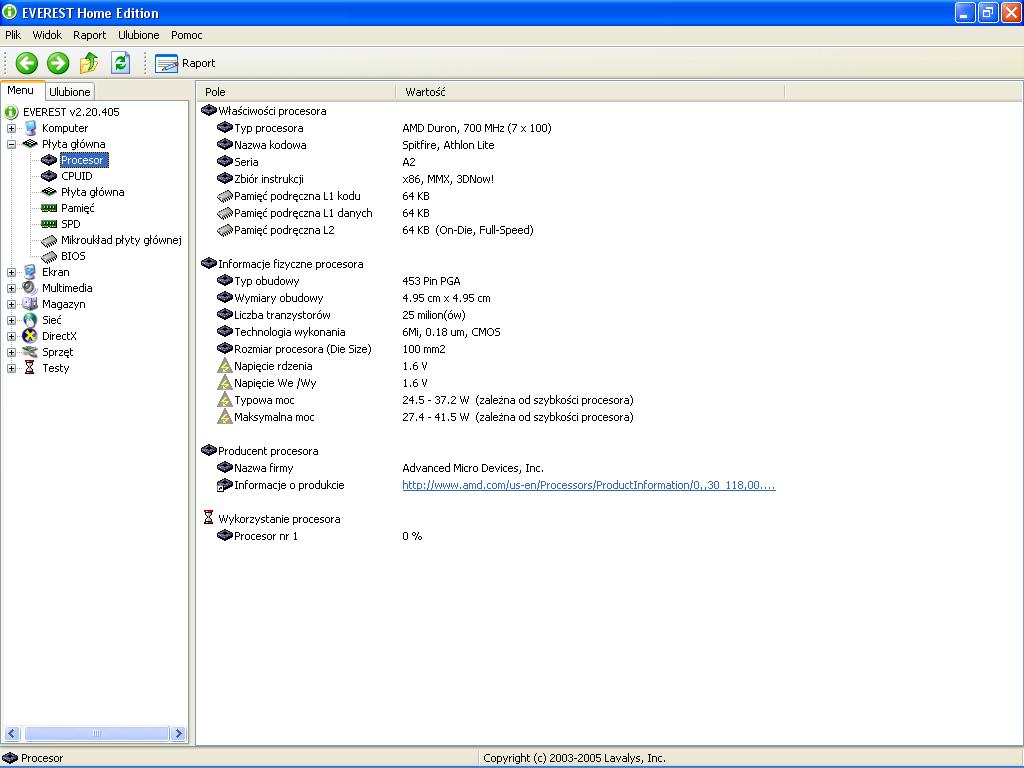This screenshot has width=1024, height=768.
Task: Select the Typ procesora row
Action: coord(268,128)
